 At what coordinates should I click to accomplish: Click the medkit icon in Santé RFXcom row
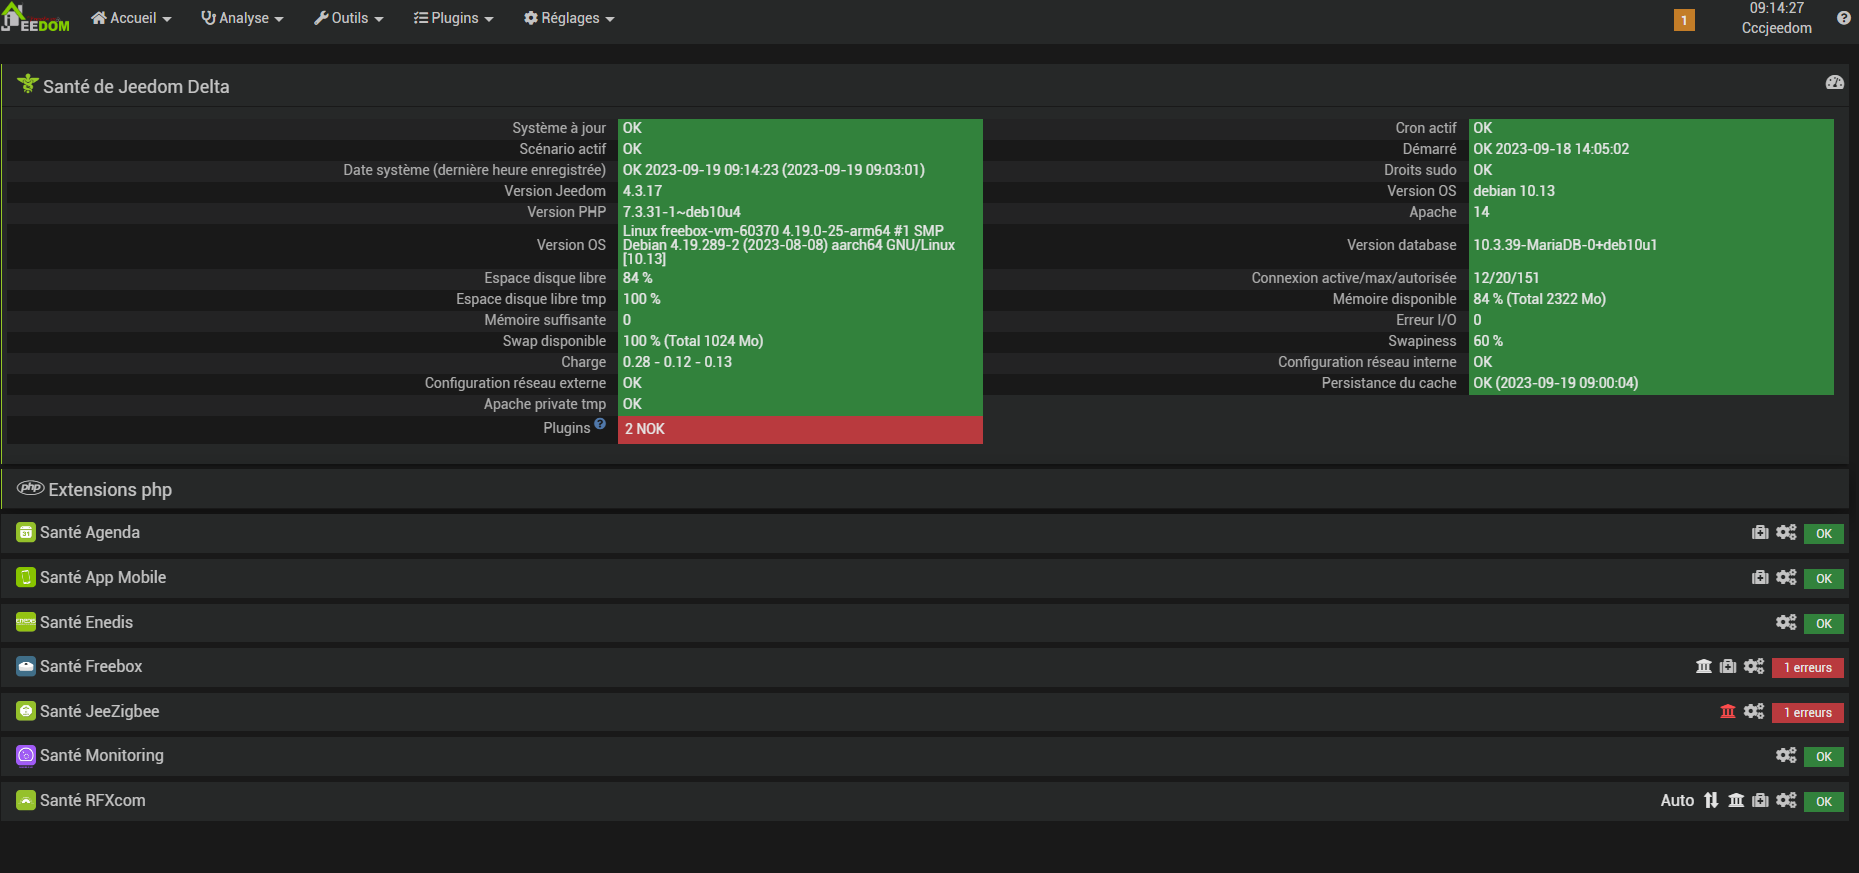[x=1760, y=801]
